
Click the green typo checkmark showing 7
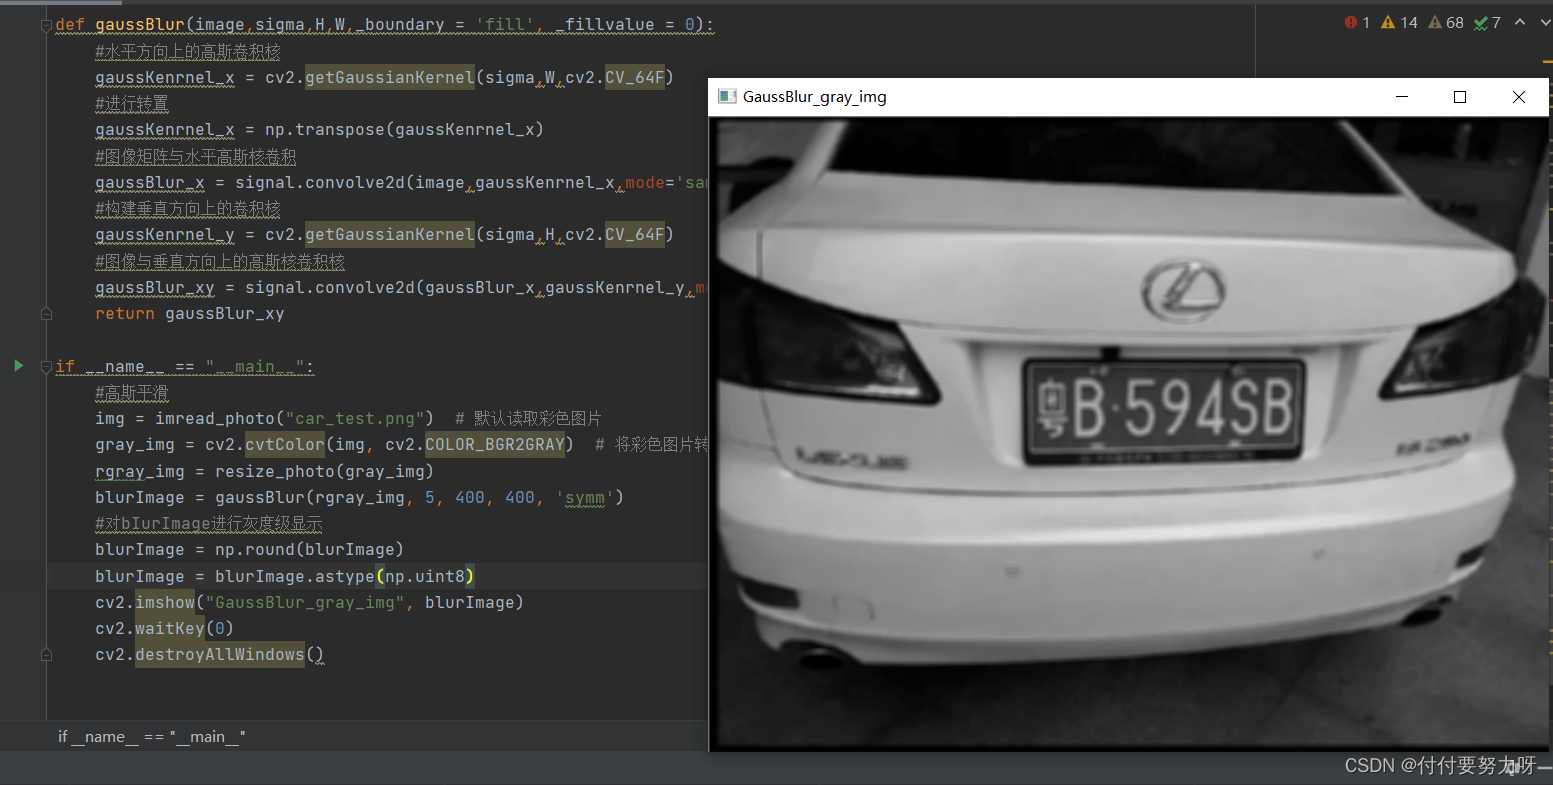[x=1487, y=22]
